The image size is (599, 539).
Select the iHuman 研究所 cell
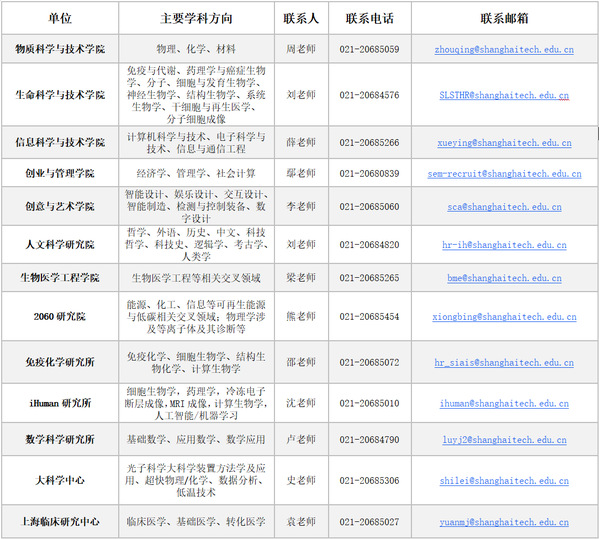(60, 403)
